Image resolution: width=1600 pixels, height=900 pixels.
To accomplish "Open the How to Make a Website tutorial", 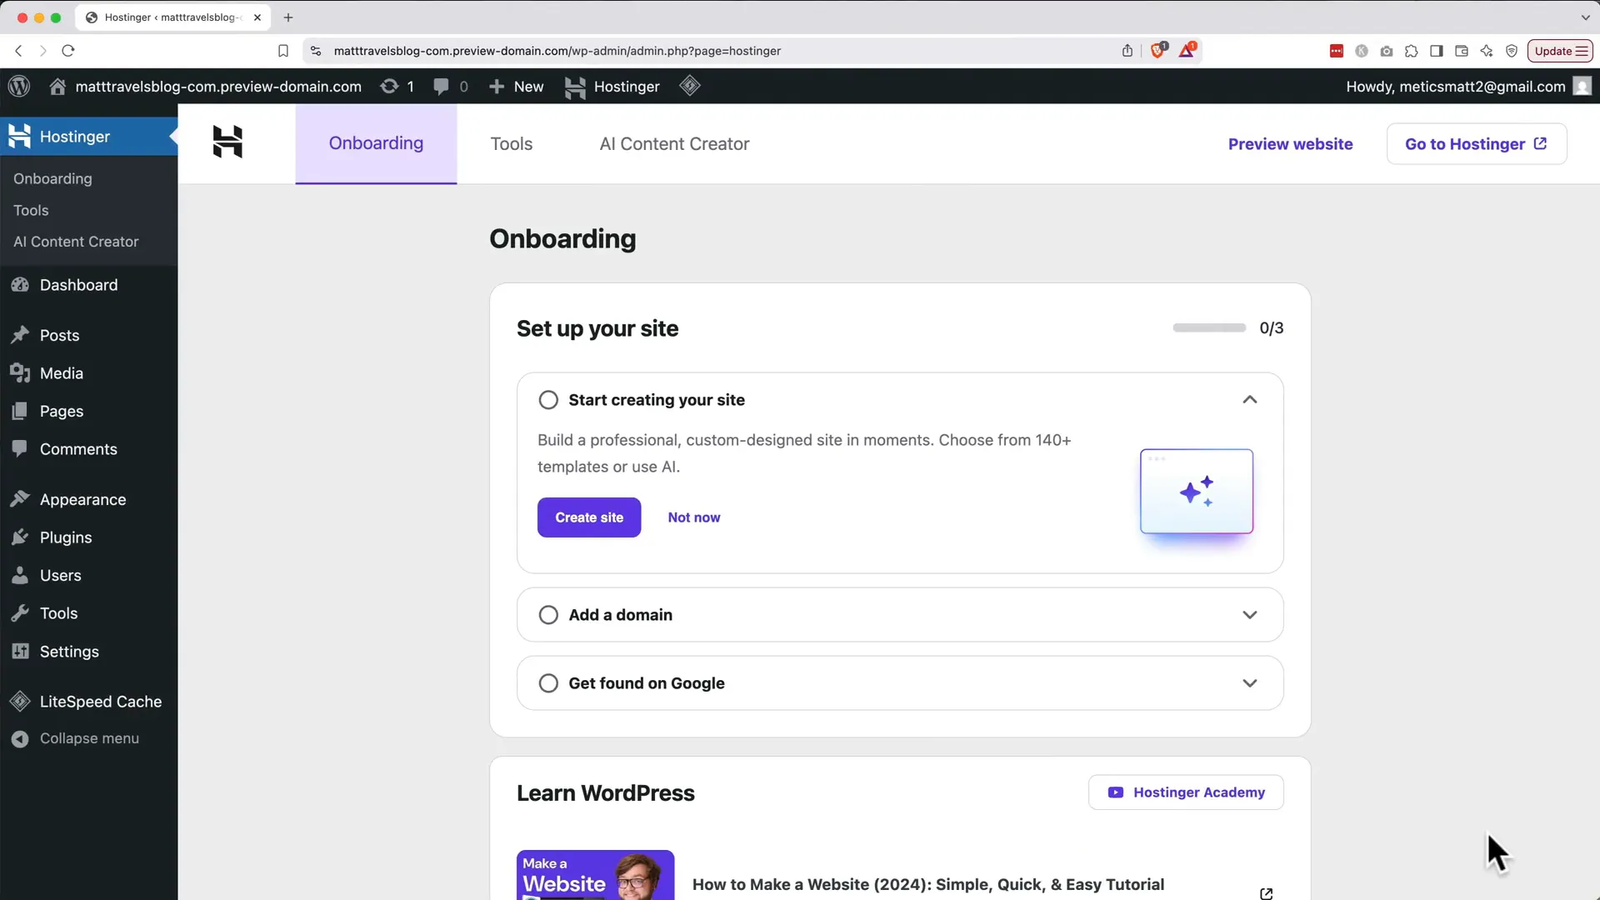I will click(x=928, y=884).
